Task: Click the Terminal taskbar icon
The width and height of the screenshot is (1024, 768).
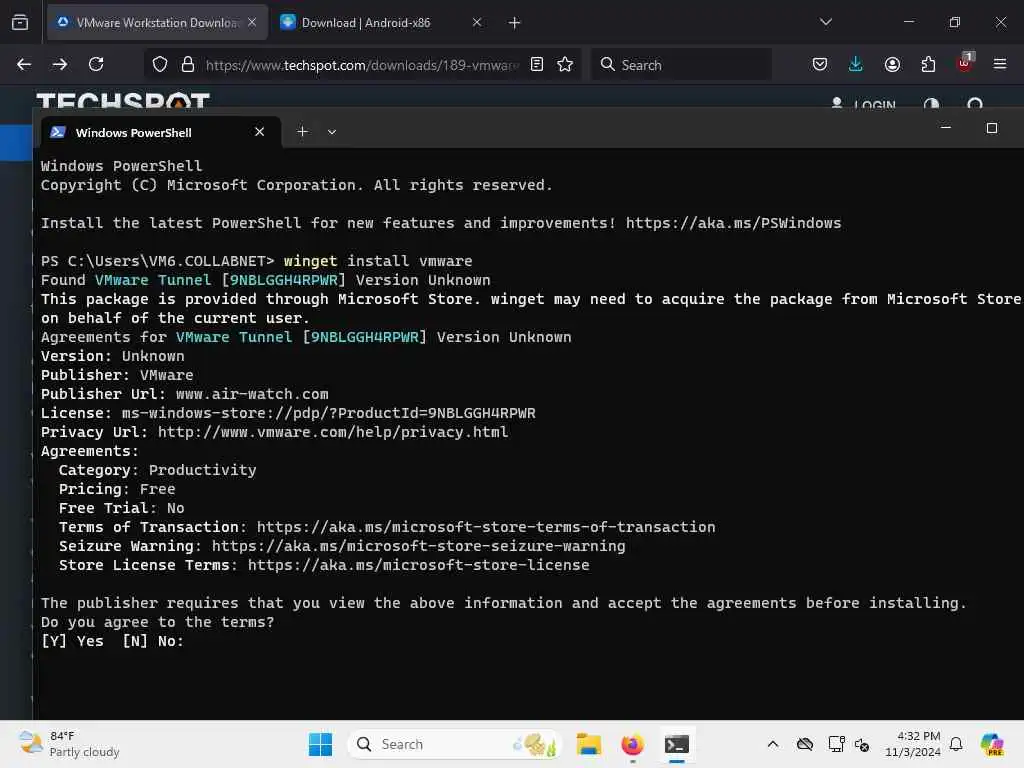Action: (677, 744)
